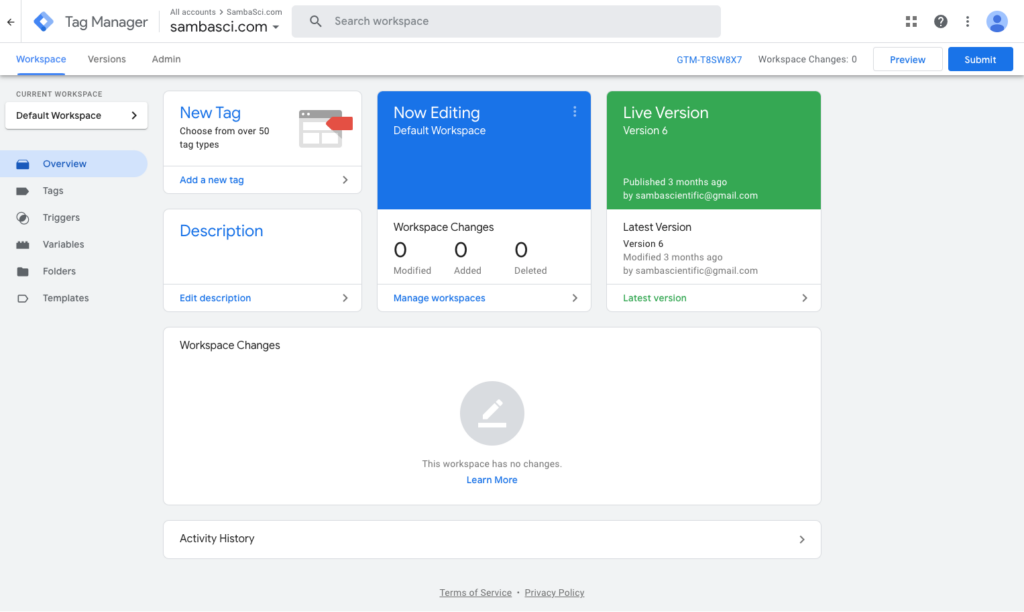Click the Templates icon in sidebar
This screenshot has width=1024, height=612.
click(x=23, y=298)
